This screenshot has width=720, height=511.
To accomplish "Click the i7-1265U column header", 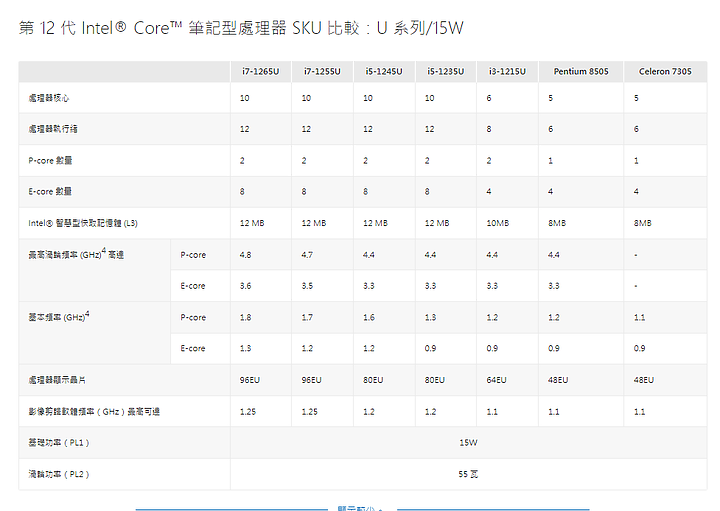I will click(x=260, y=72).
